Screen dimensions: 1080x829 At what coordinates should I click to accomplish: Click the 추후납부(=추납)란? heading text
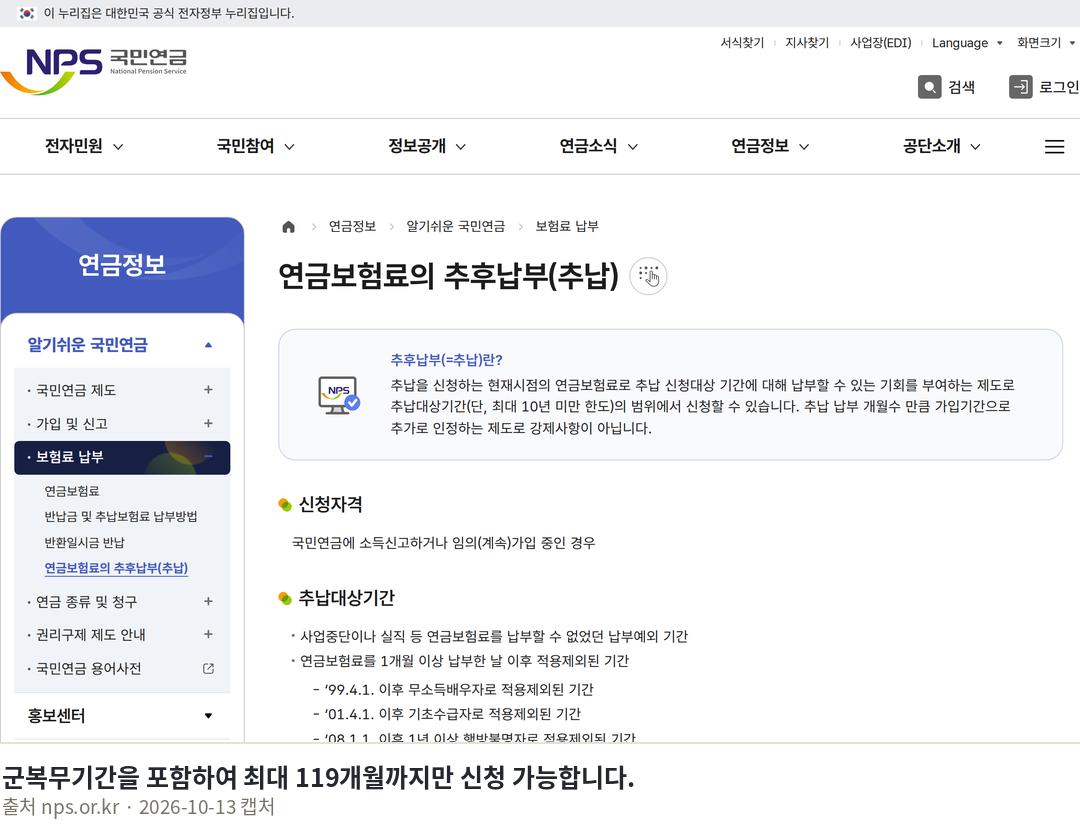pyautogui.click(x=446, y=359)
